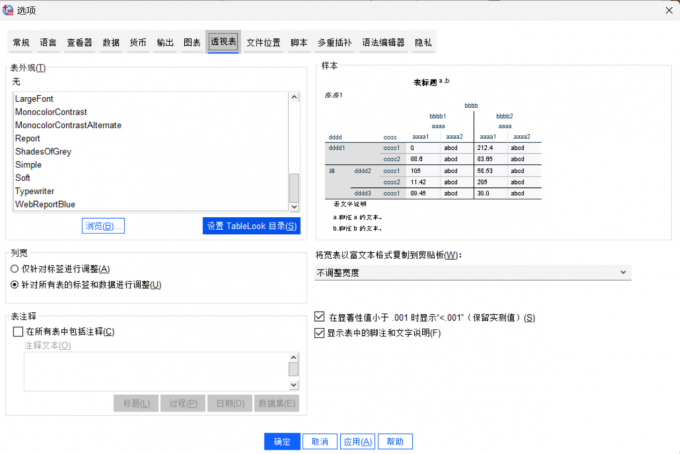The height and width of the screenshot is (454, 680).
Task: Click the 浏览(B)... button
Action: (103, 226)
